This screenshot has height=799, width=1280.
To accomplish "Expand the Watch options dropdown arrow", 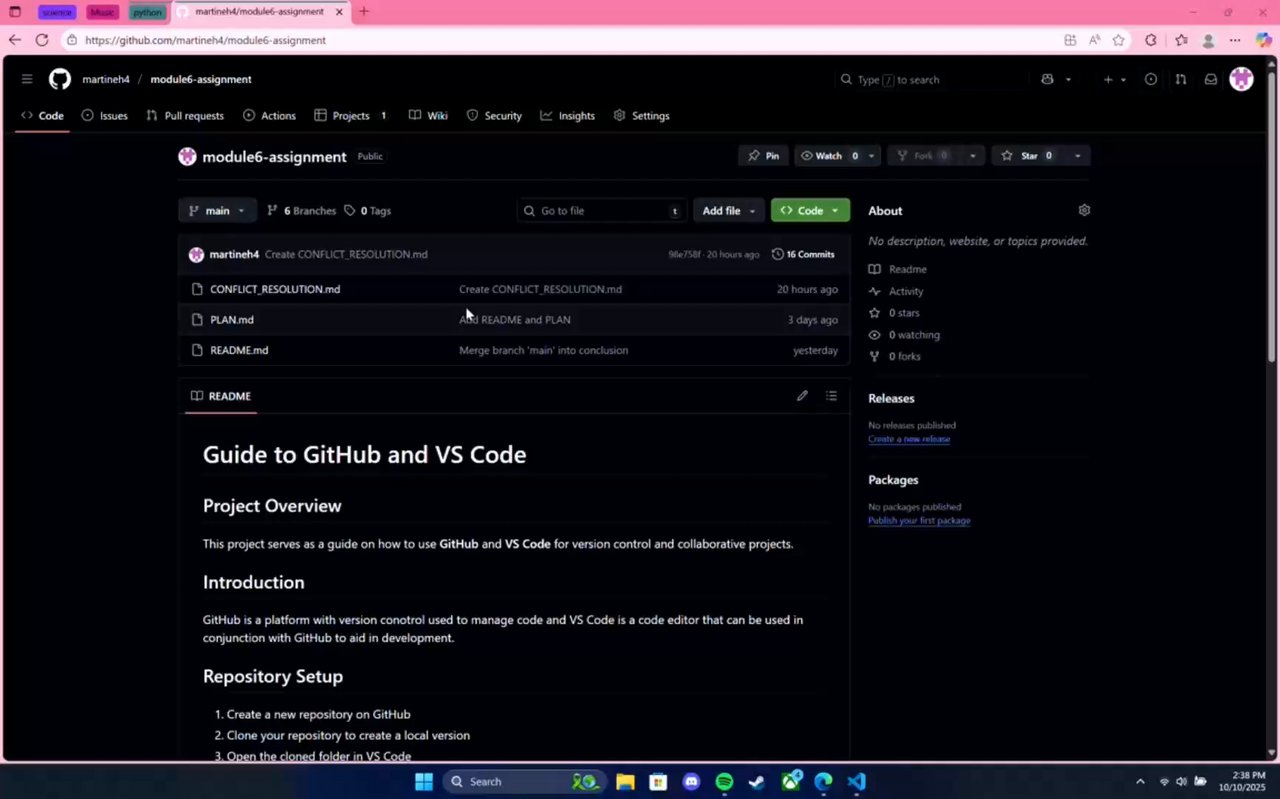I will click(871, 156).
